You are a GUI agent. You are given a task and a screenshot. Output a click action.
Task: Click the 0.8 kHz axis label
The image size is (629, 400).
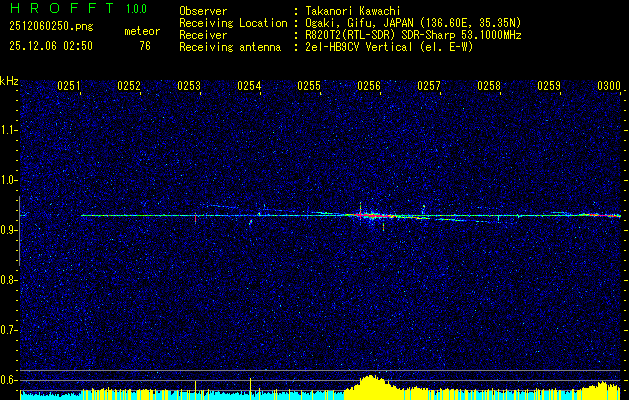(8, 280)
